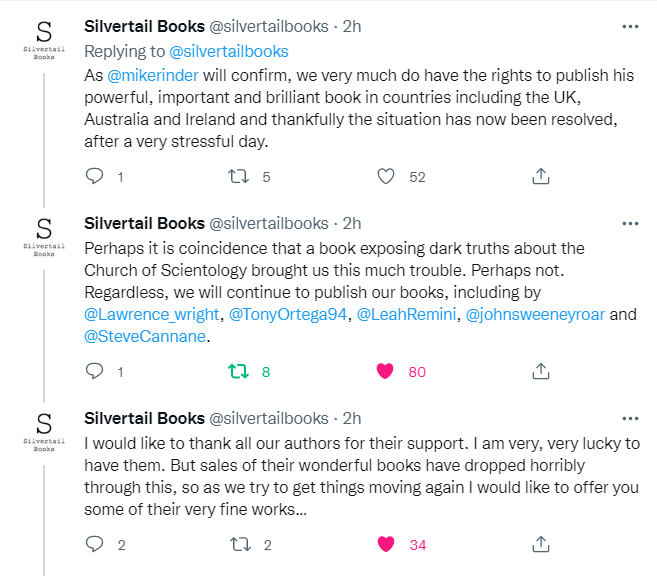Viewport: 657px width, 581px height.
Task: Open more options on the third tweet
Action: [627, 417]
